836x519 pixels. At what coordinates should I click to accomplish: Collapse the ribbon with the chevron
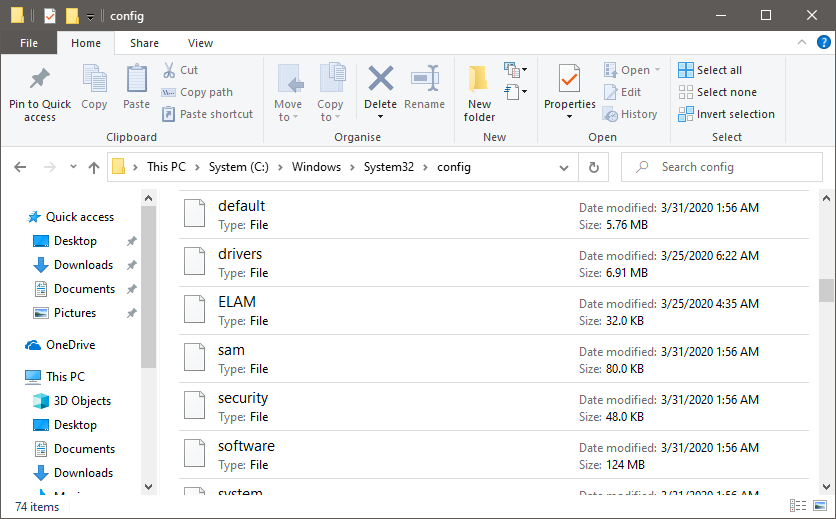[x=801, y=42]
